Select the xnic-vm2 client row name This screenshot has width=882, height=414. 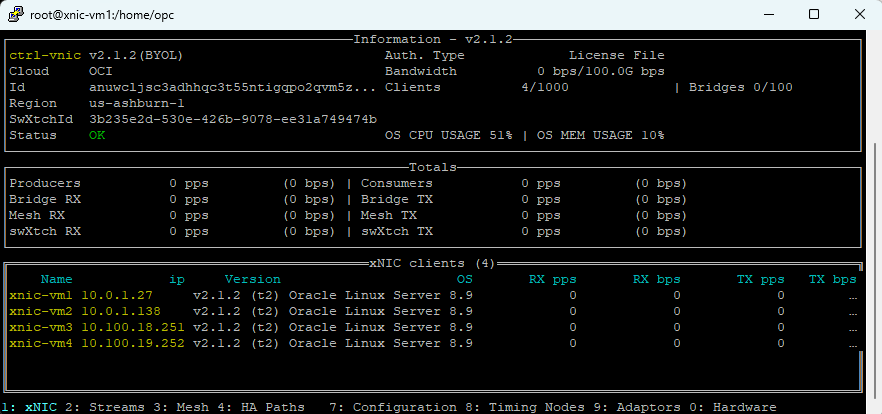click(x=40, y=311)
